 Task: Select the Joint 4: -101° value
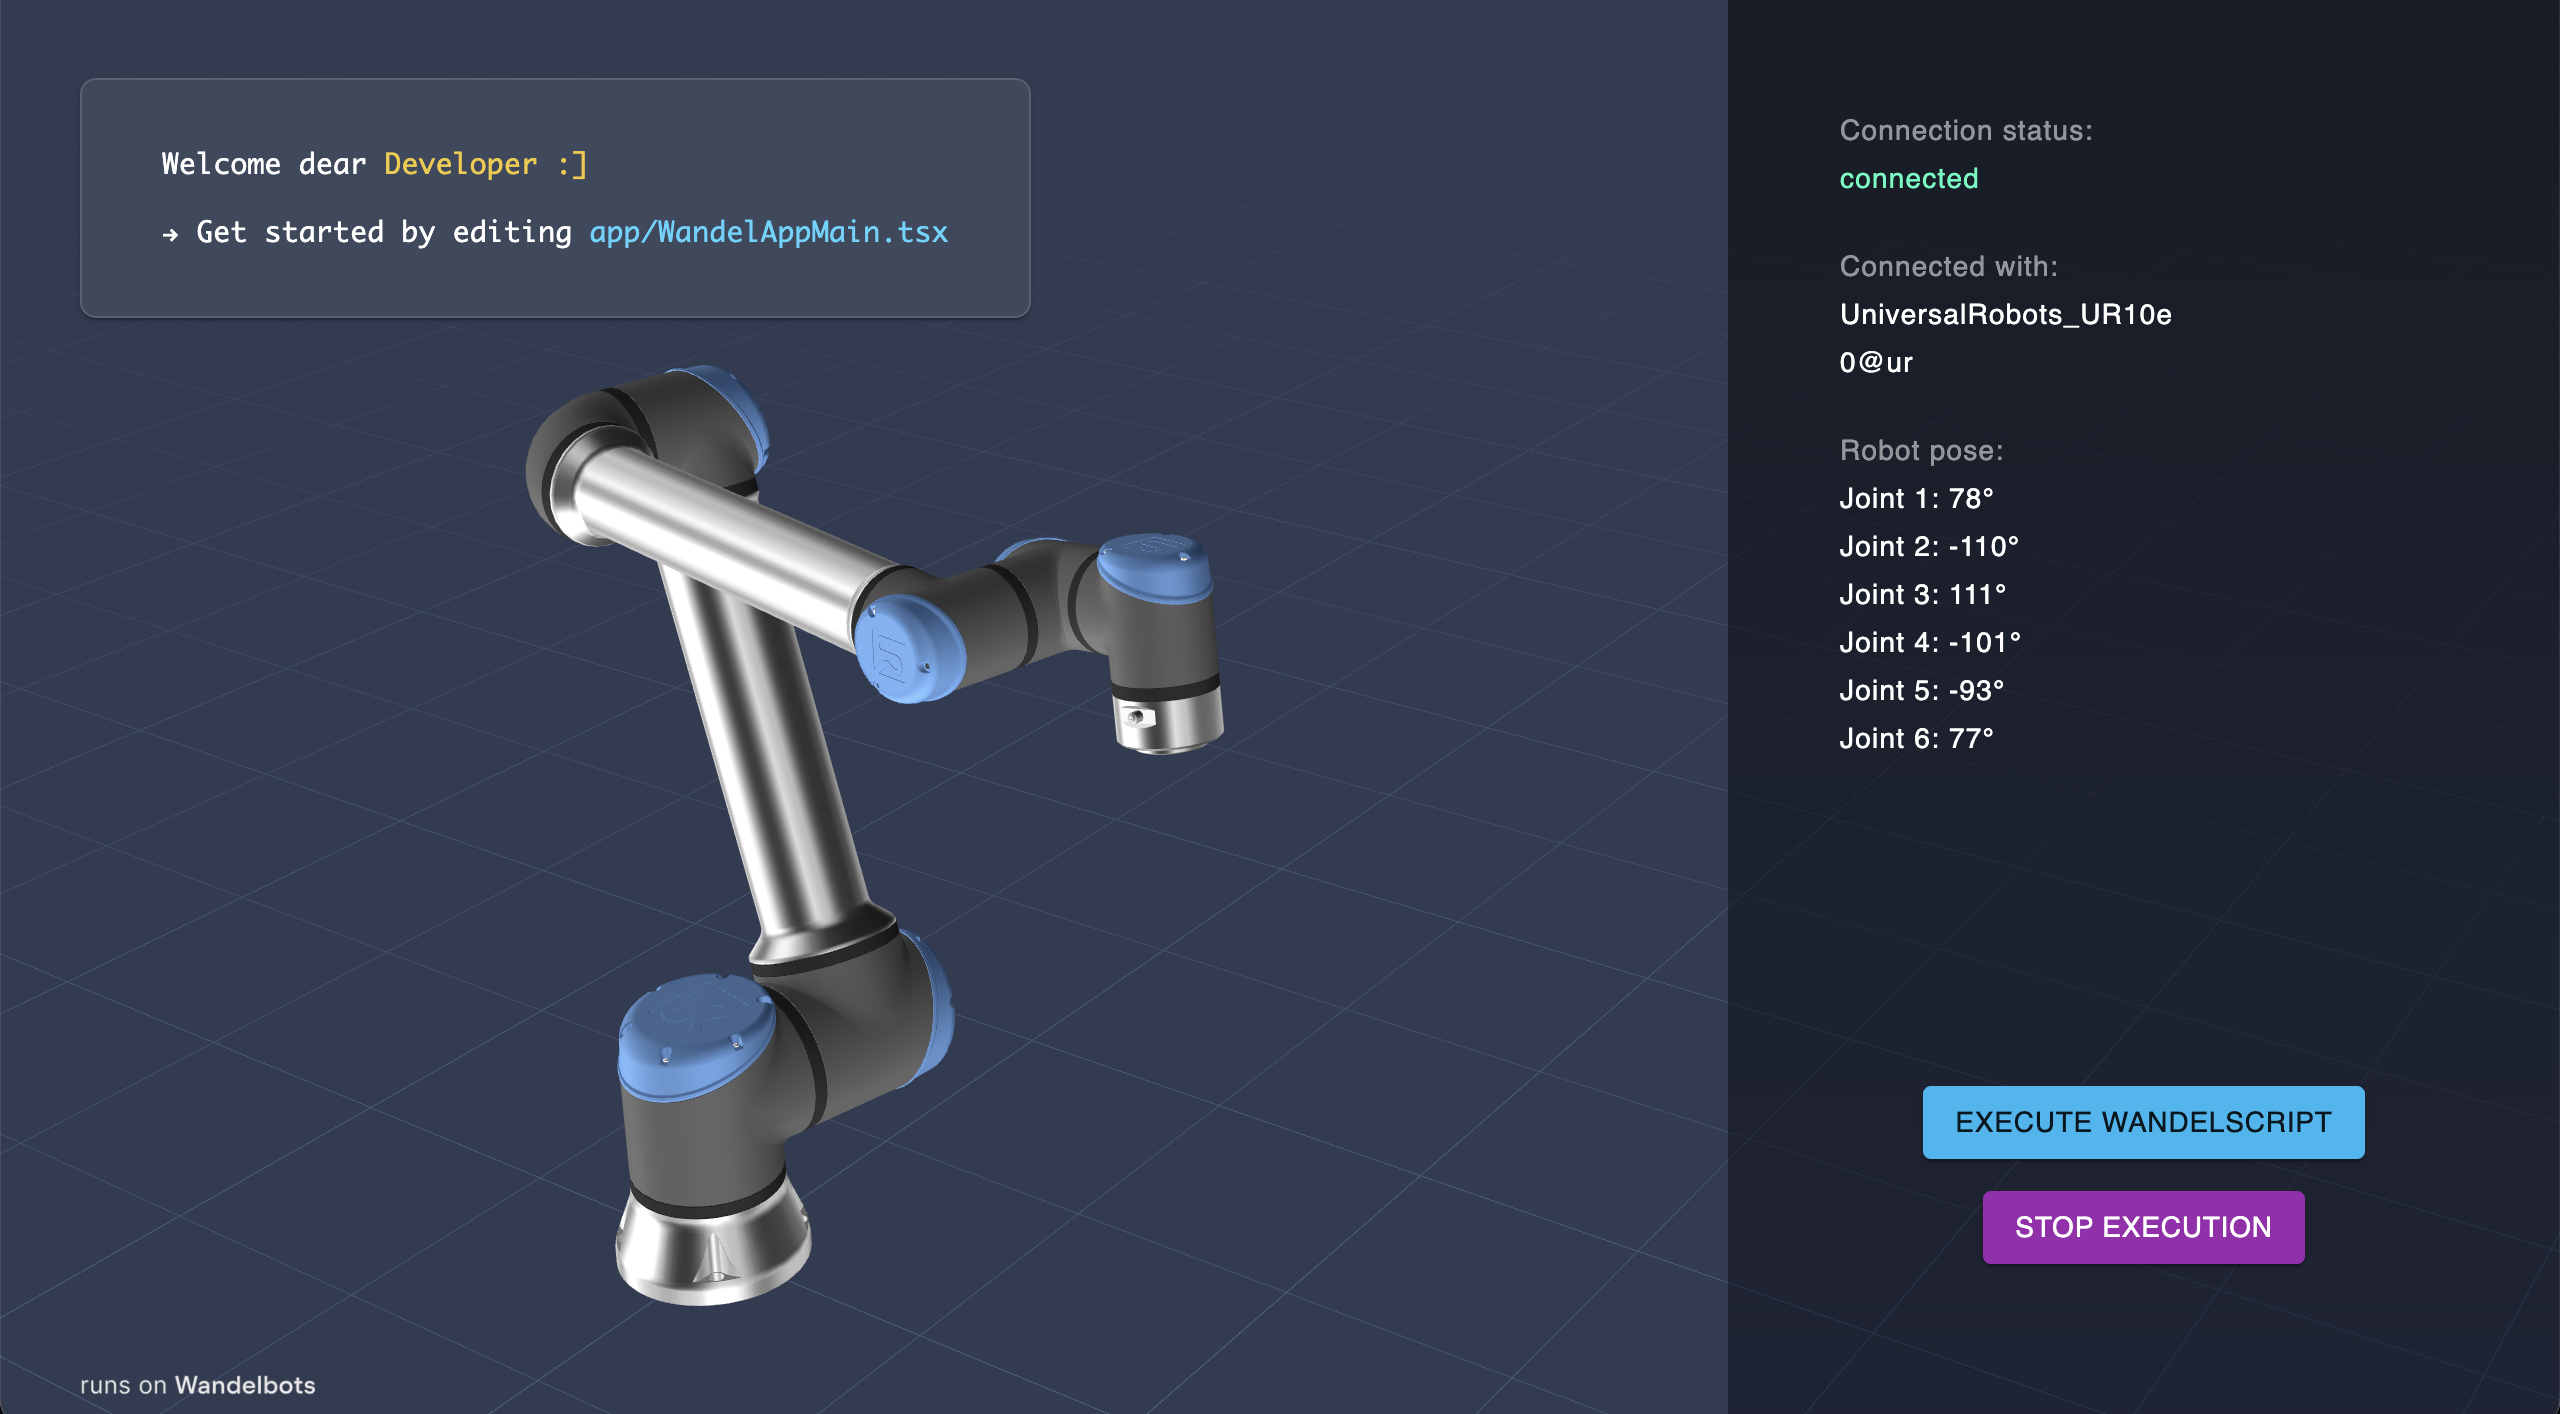coord(1930,642)
